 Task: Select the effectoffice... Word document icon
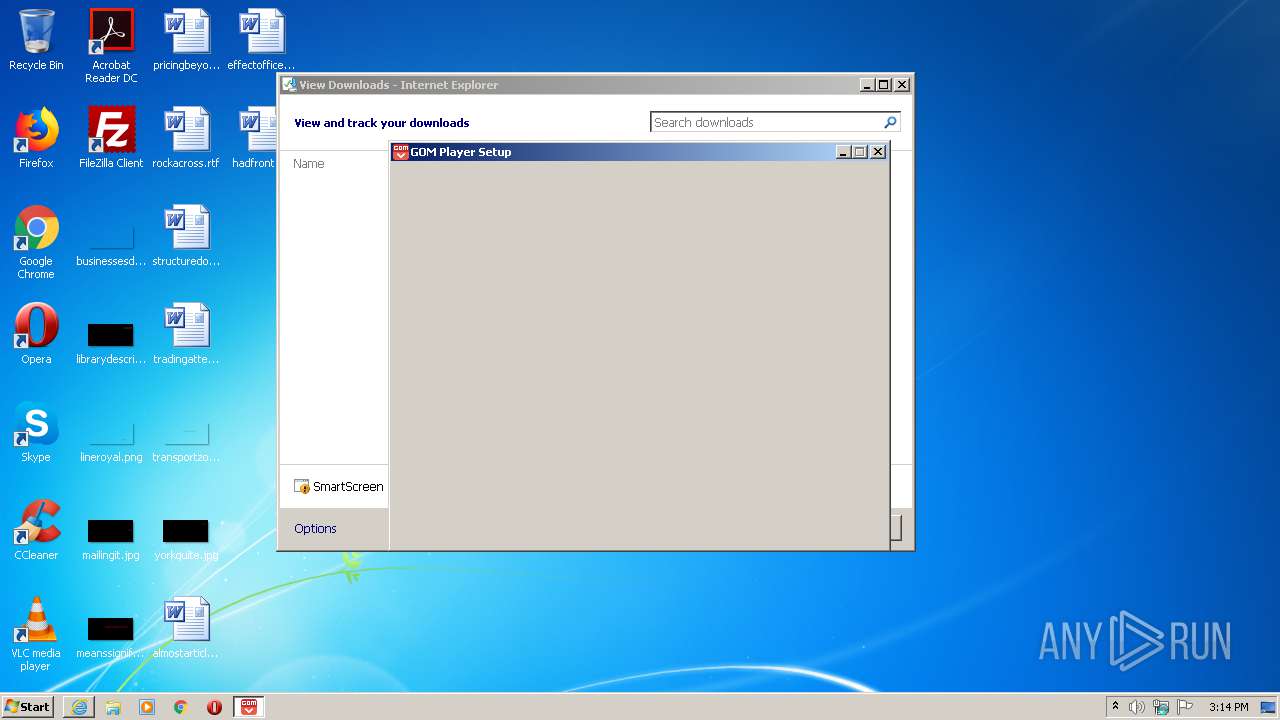(x=261, y=40)
